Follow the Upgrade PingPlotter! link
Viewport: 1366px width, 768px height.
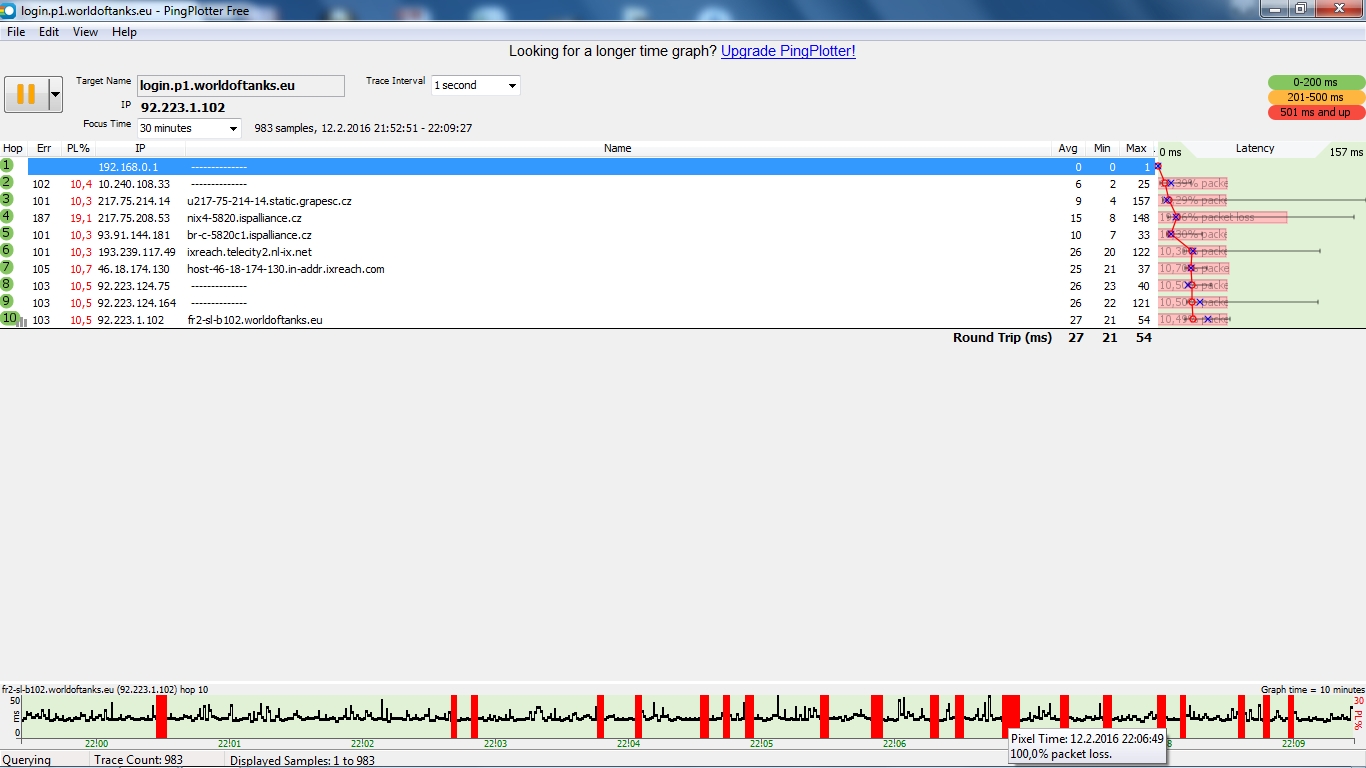[x=788, y=51]
